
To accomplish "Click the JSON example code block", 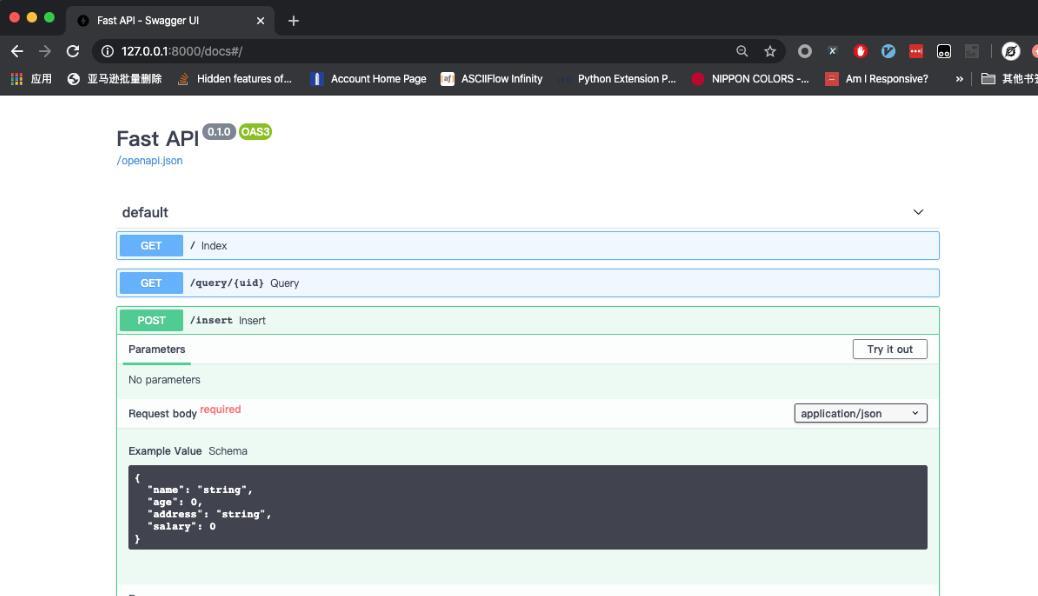I will click(x=528, y=507).
